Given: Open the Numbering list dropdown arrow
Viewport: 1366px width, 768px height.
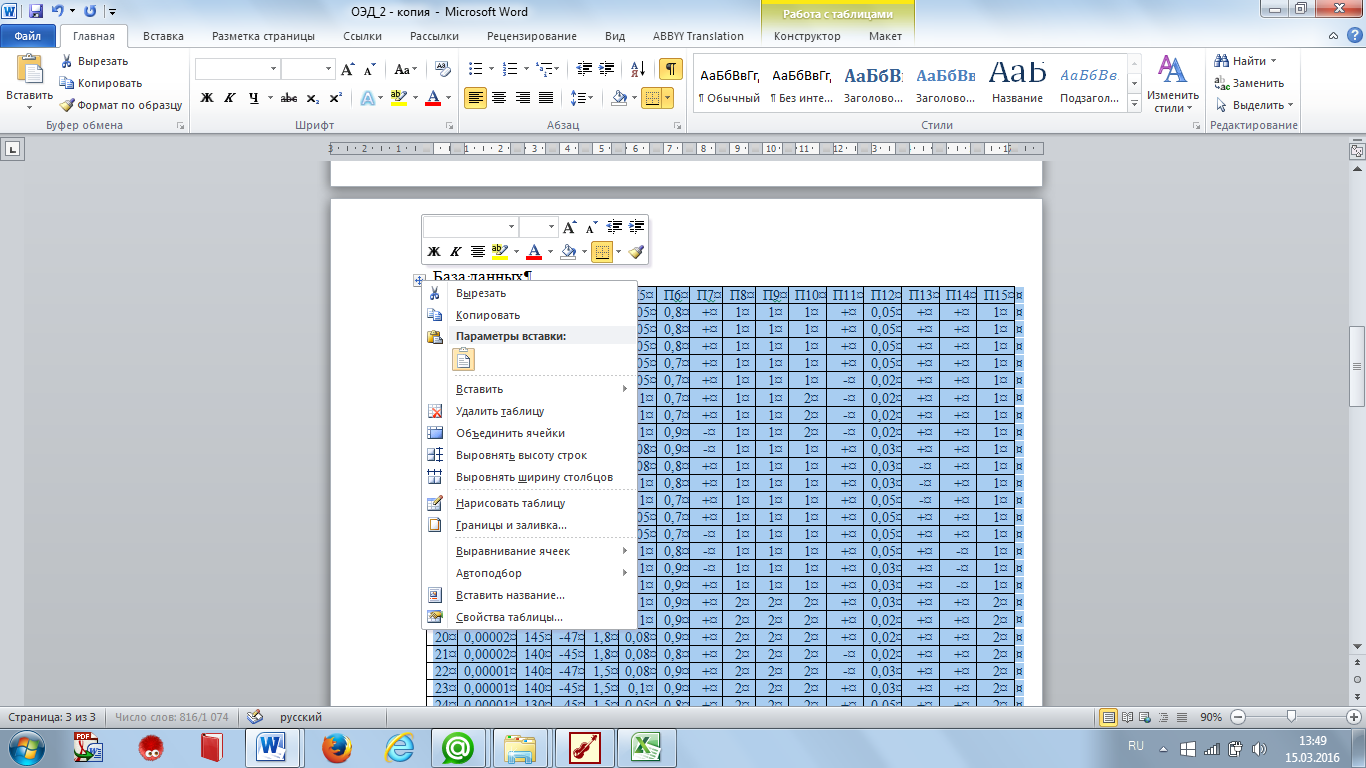Looking at the screenshot, I should pos(526,69).
